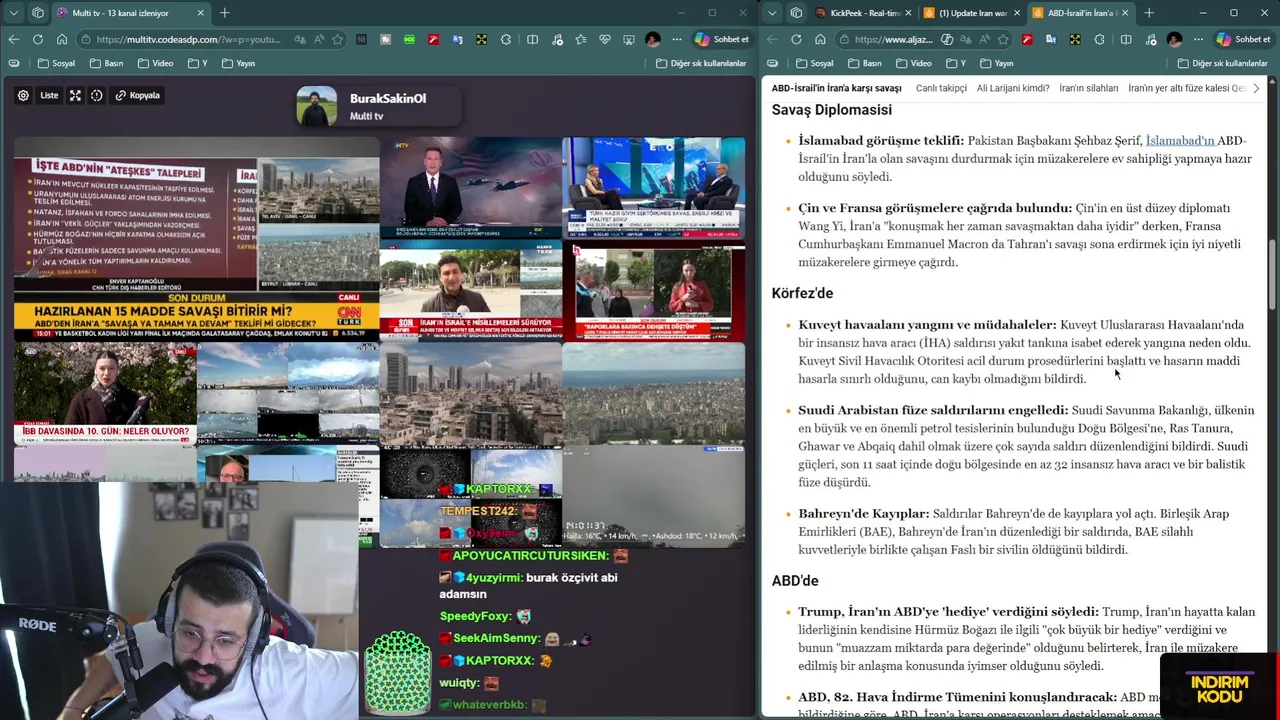The width and height of the screenshot is (1280, 720).
Task: Open Video bookmarks folder in right browser
Action: [914, 63]
